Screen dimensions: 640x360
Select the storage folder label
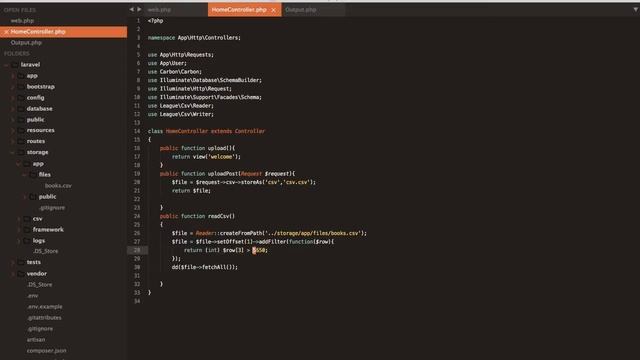38,152
